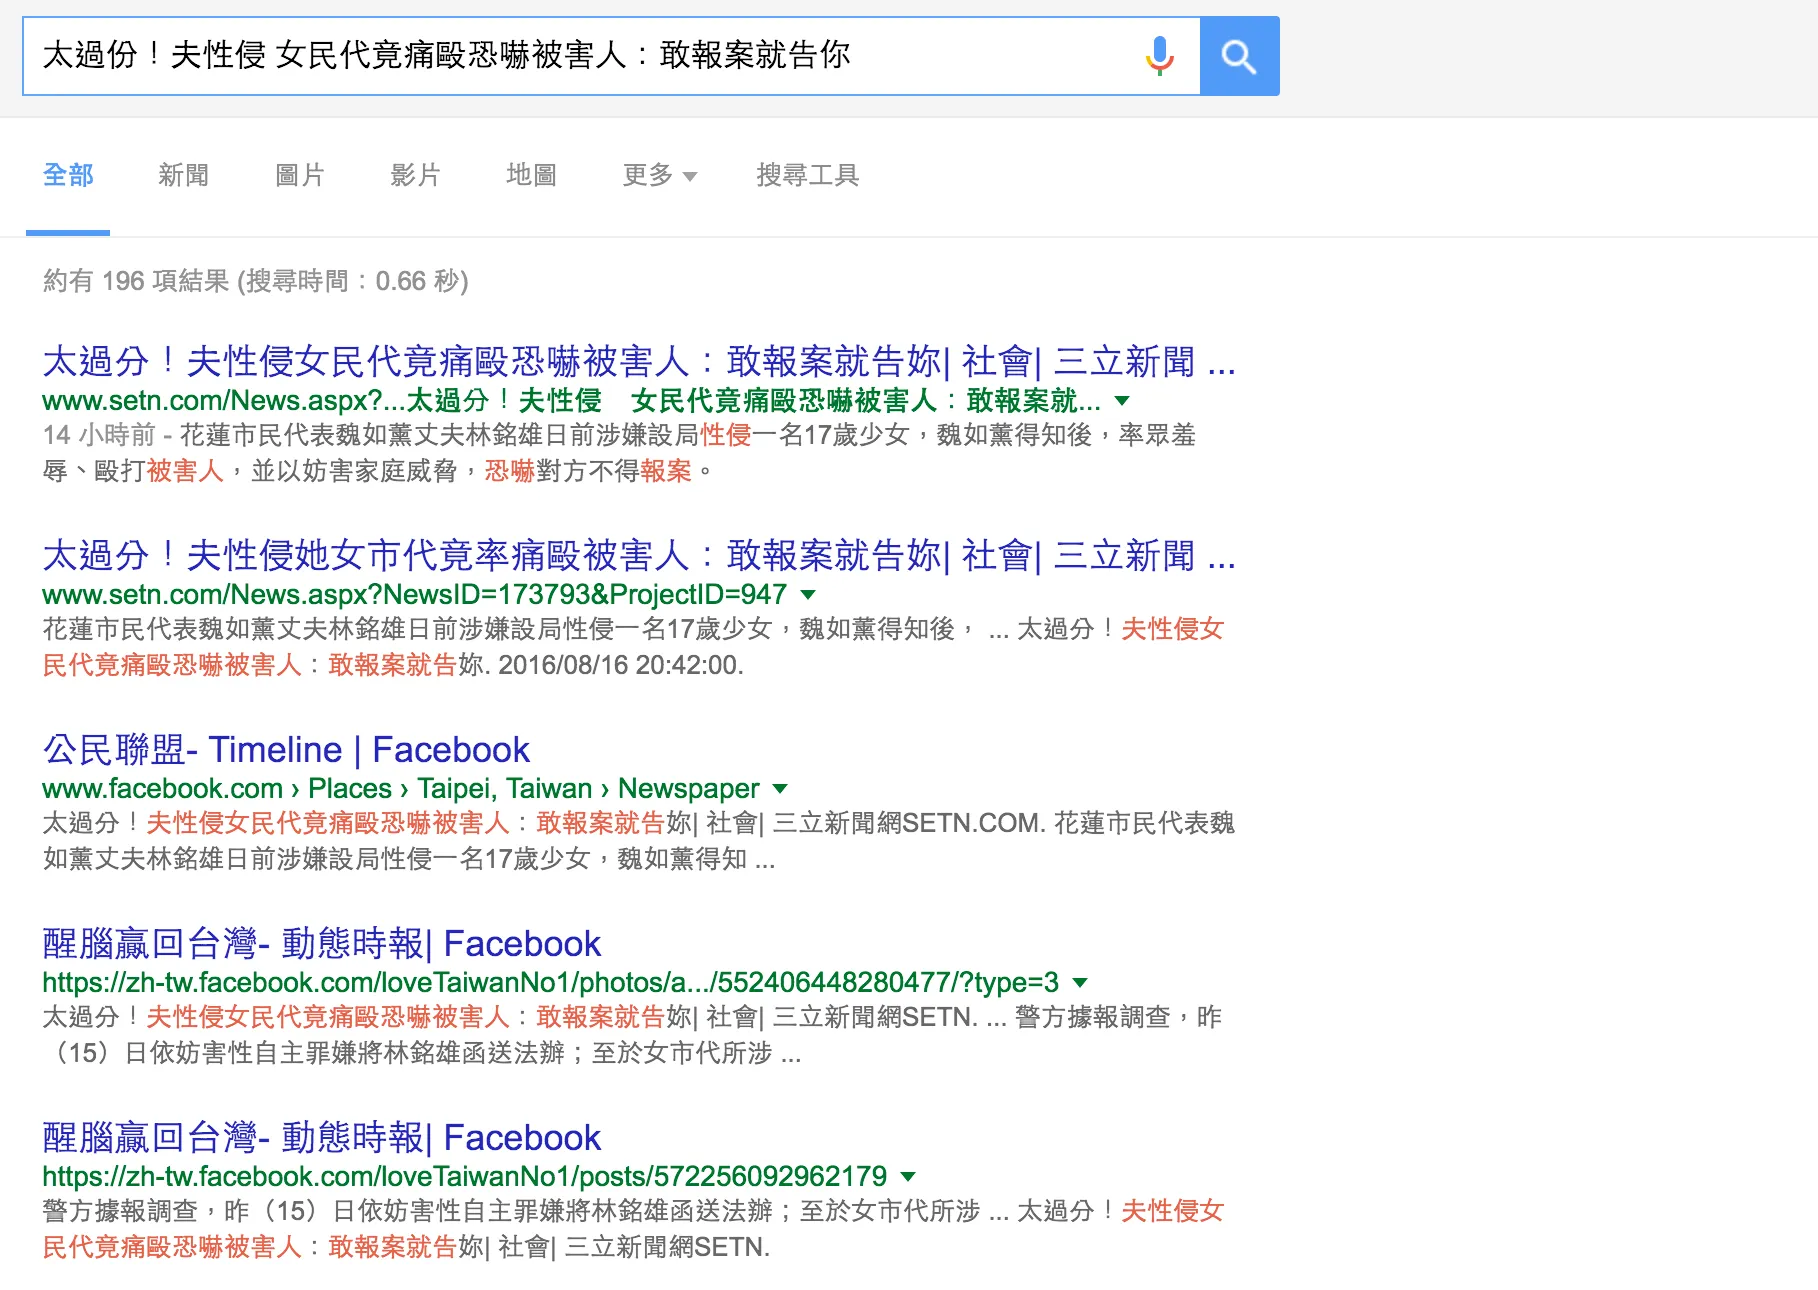1818x1290 pixels.
Task: Open the 醒腦贏回台灣 Facebook photo post
Action: point(321,944)
